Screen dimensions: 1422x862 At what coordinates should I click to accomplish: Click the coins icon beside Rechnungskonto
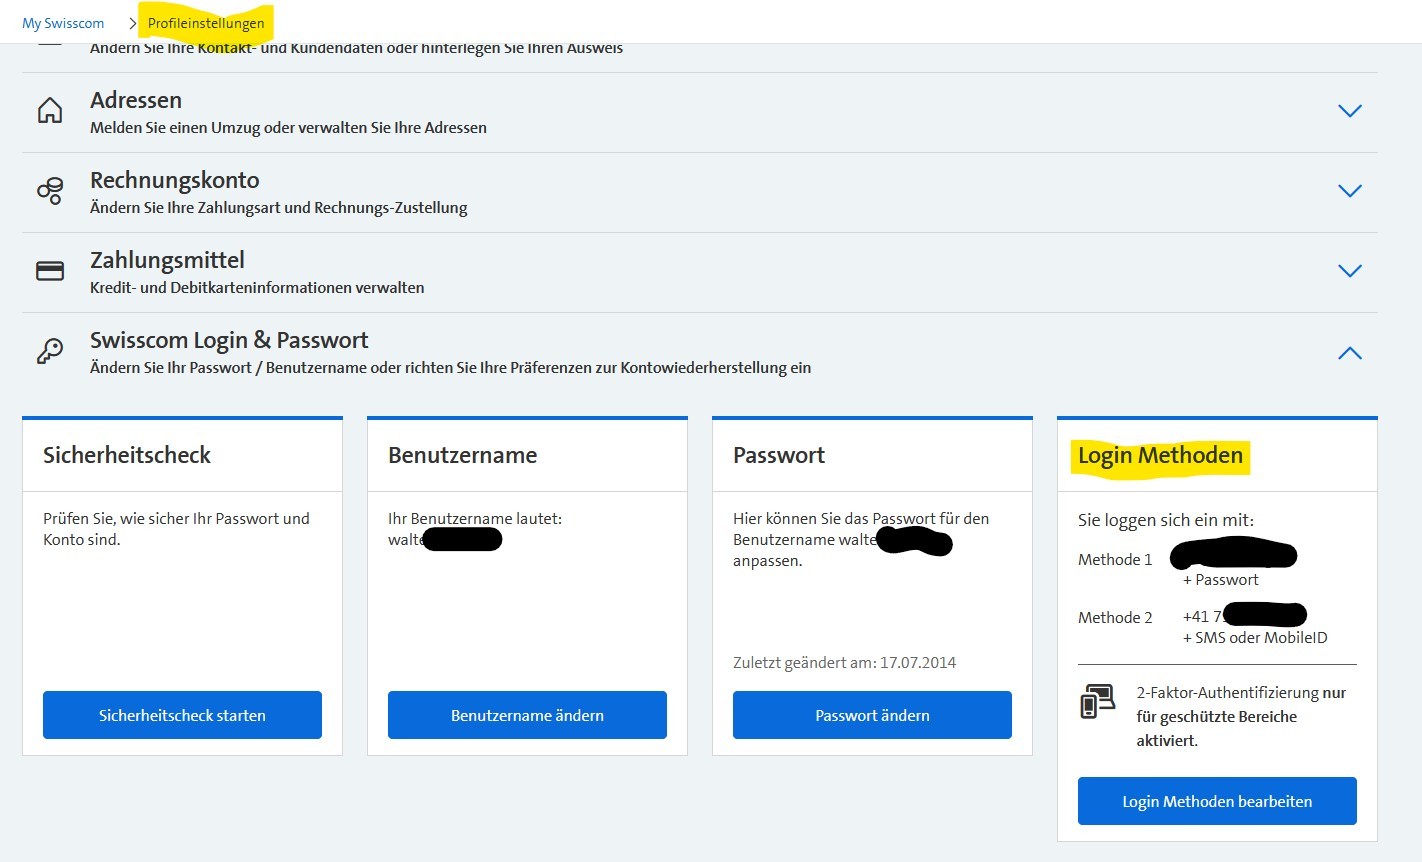50,191
